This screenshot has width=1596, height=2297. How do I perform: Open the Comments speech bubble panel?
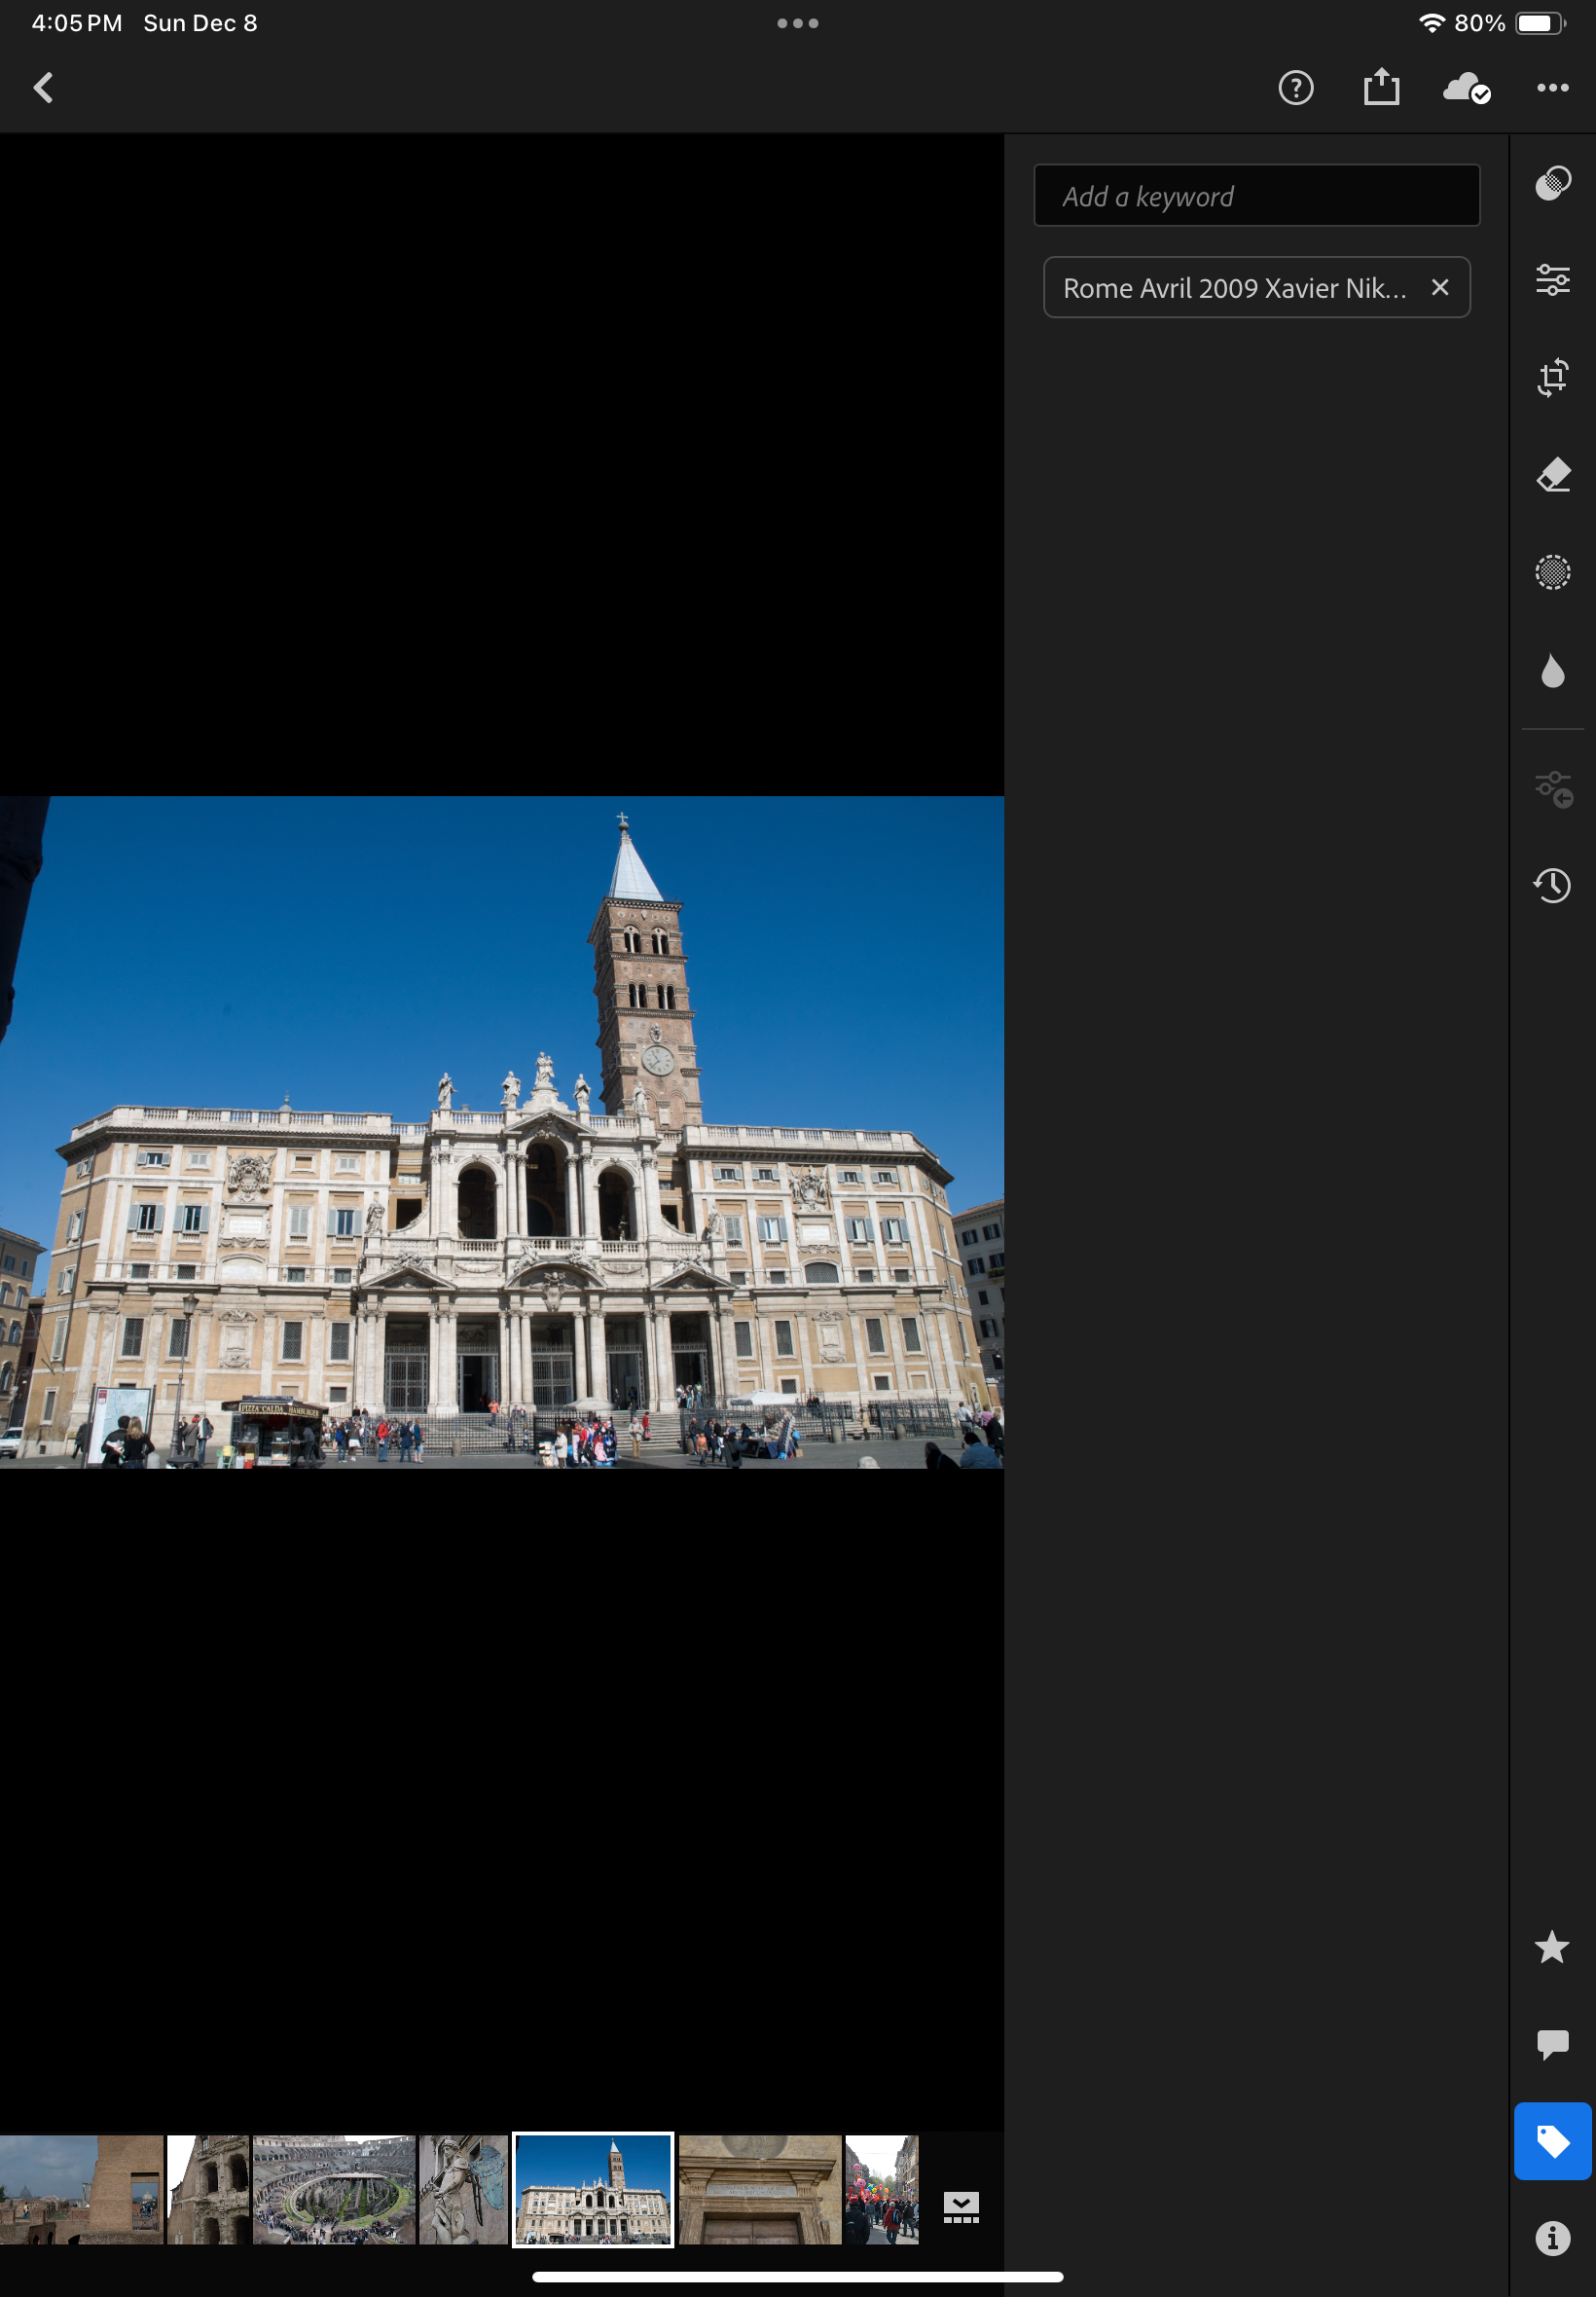(x=1552, y=2043)
